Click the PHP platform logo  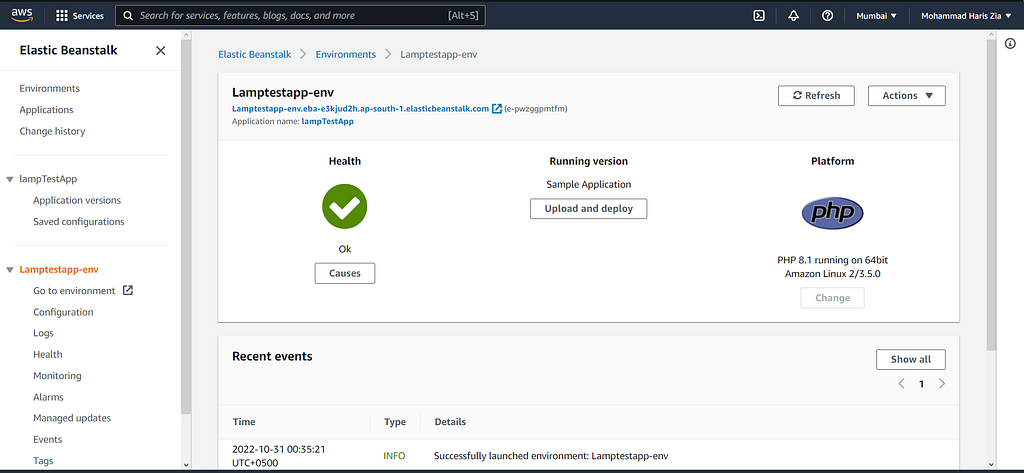833,213
